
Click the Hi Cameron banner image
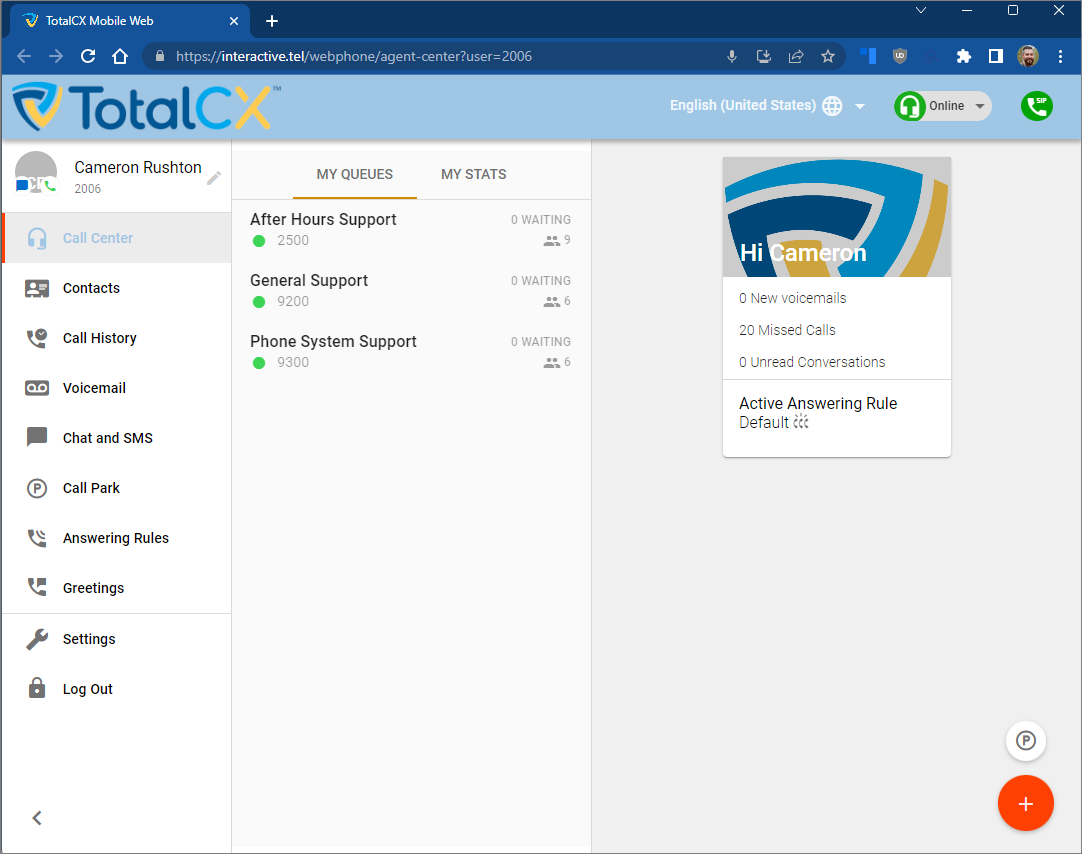click(x=836, y=217)
